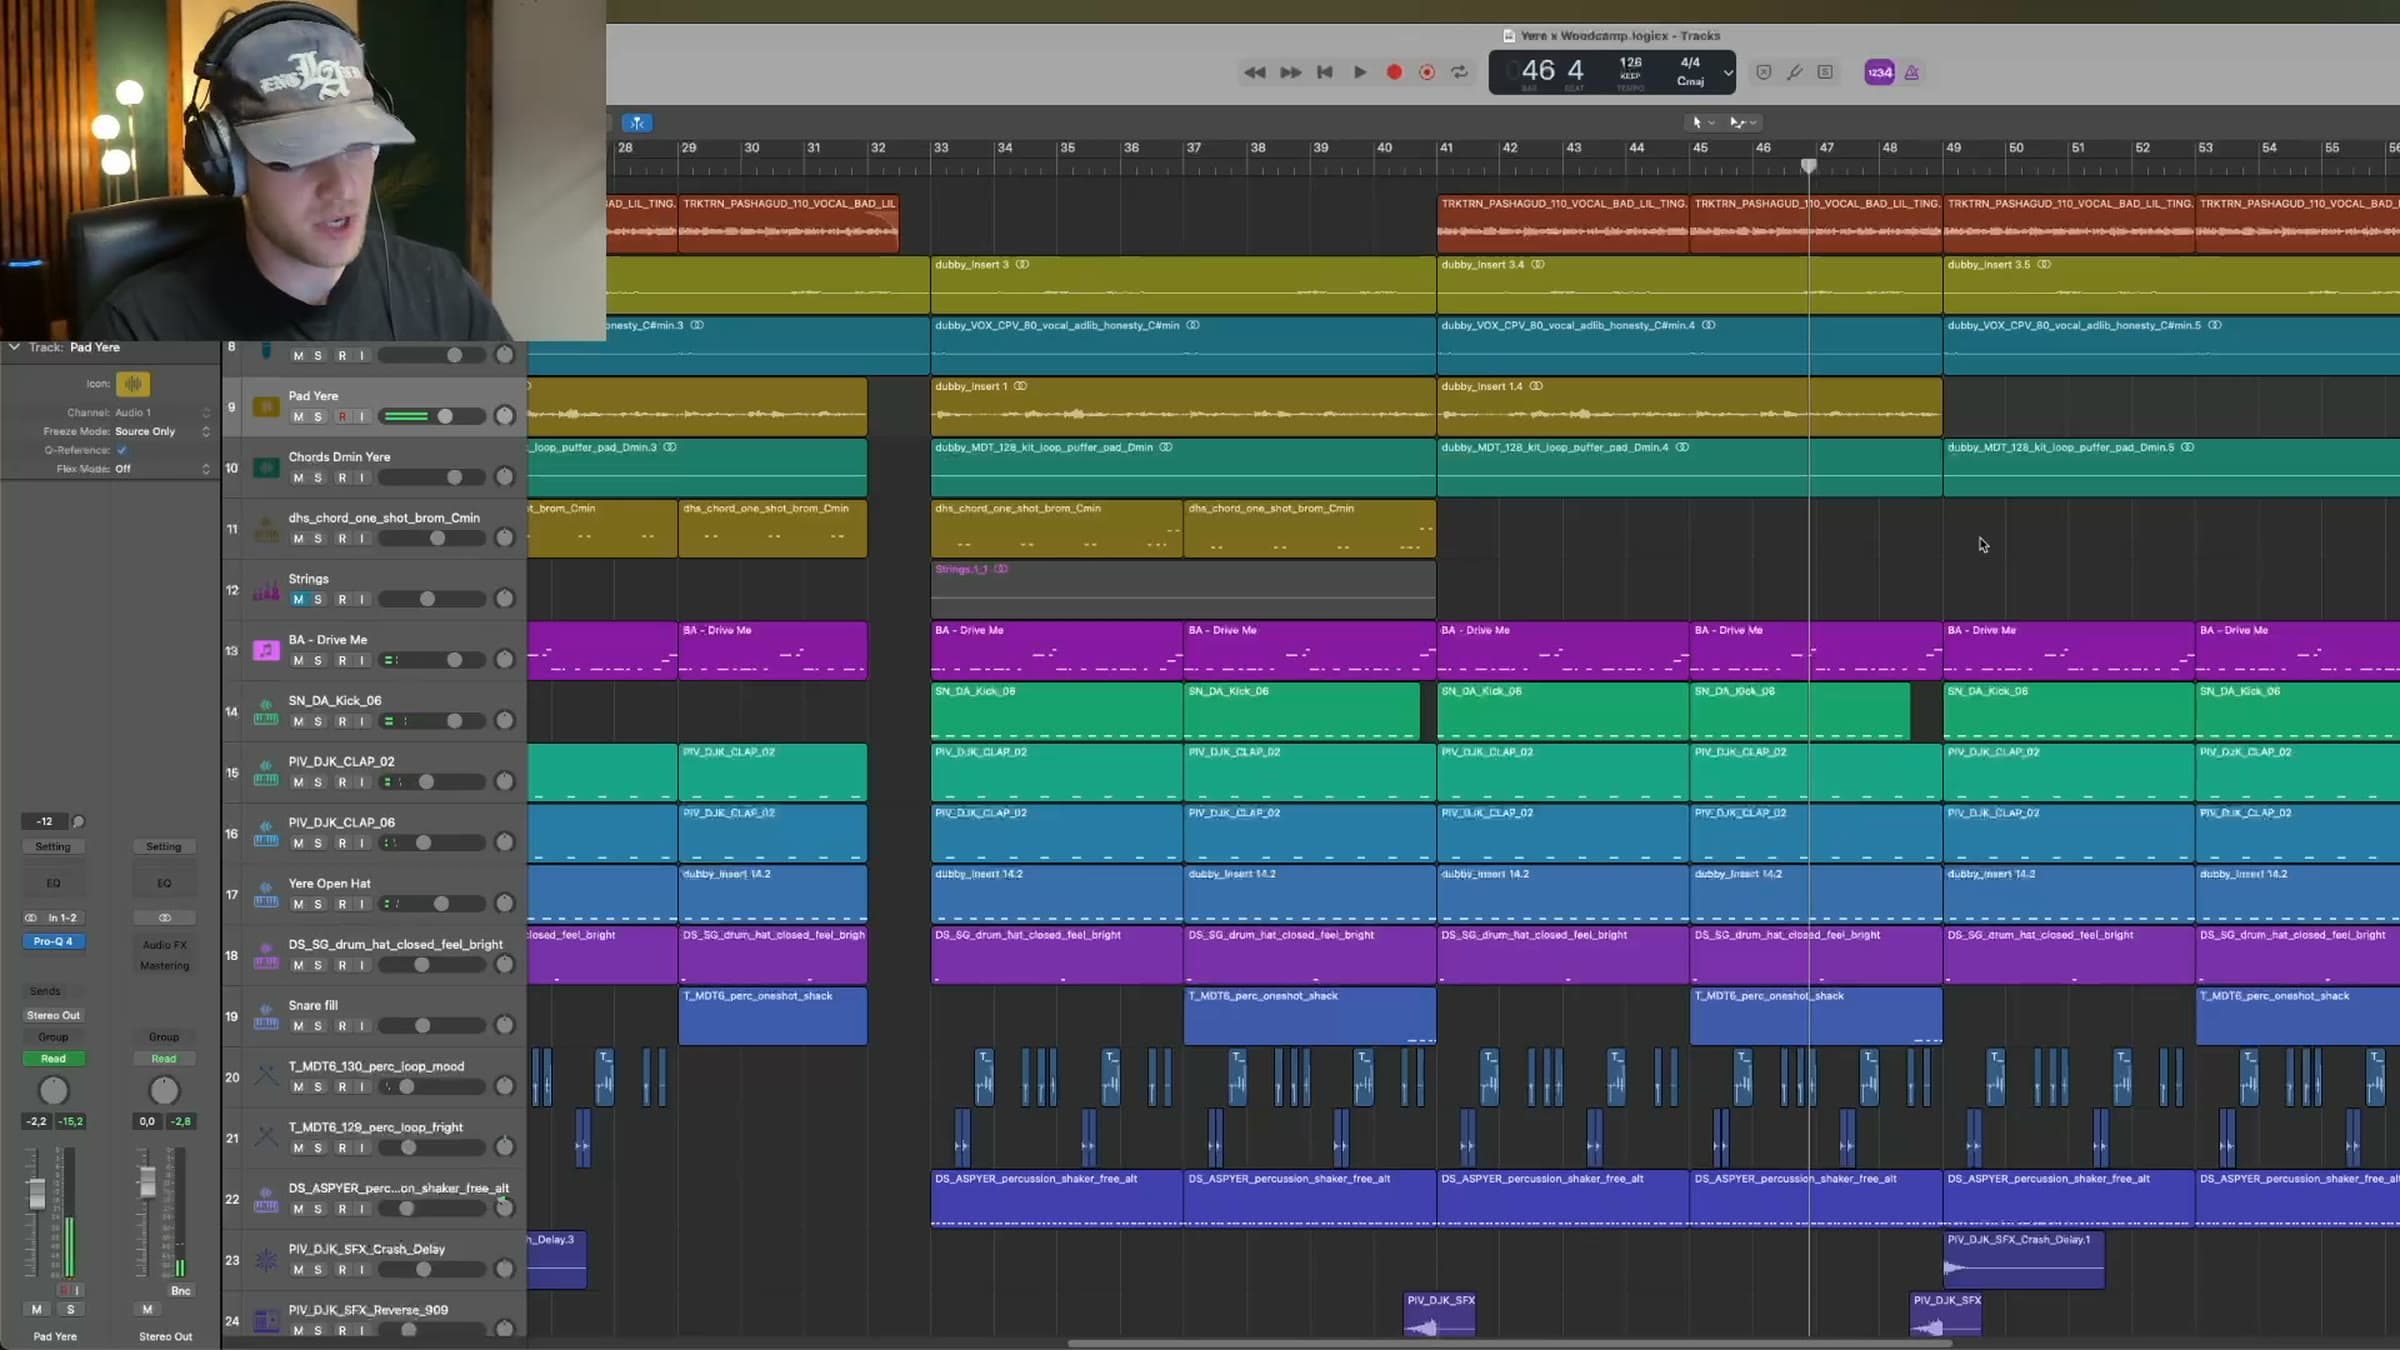The image size is (2400, 1350).
Task: Click the 4/4 time signature in the LCD
Action: click(1690, 63)
